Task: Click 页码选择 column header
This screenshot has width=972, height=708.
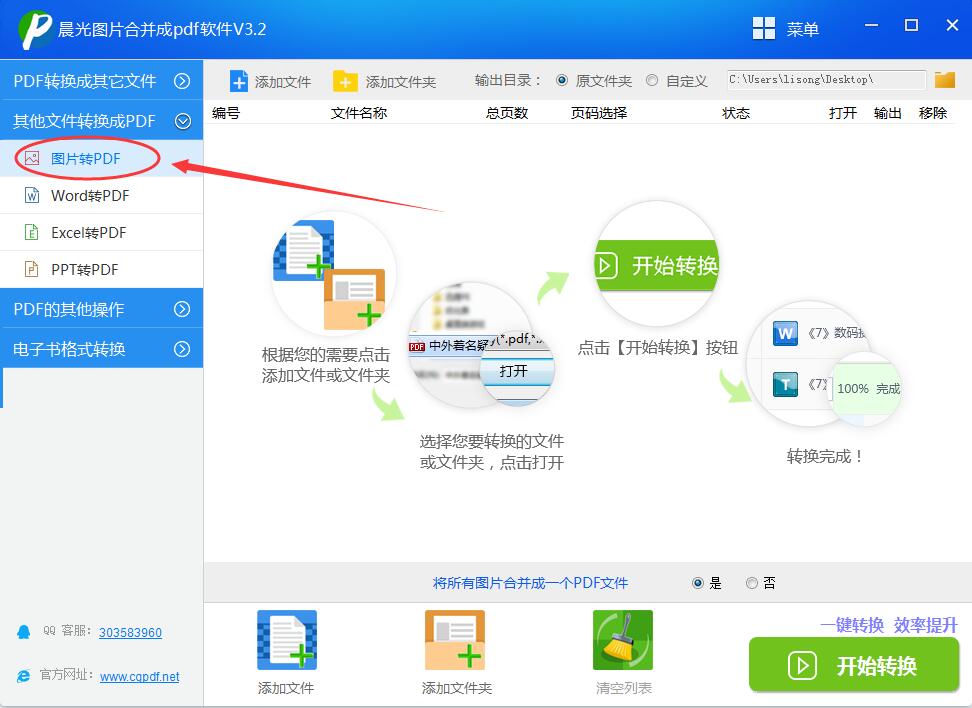Action: point(599,113)
